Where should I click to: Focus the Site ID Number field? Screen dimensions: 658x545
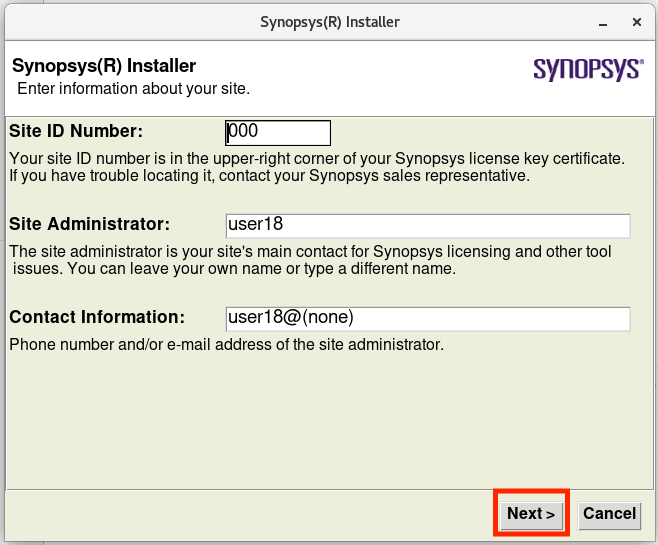[278, 133]
